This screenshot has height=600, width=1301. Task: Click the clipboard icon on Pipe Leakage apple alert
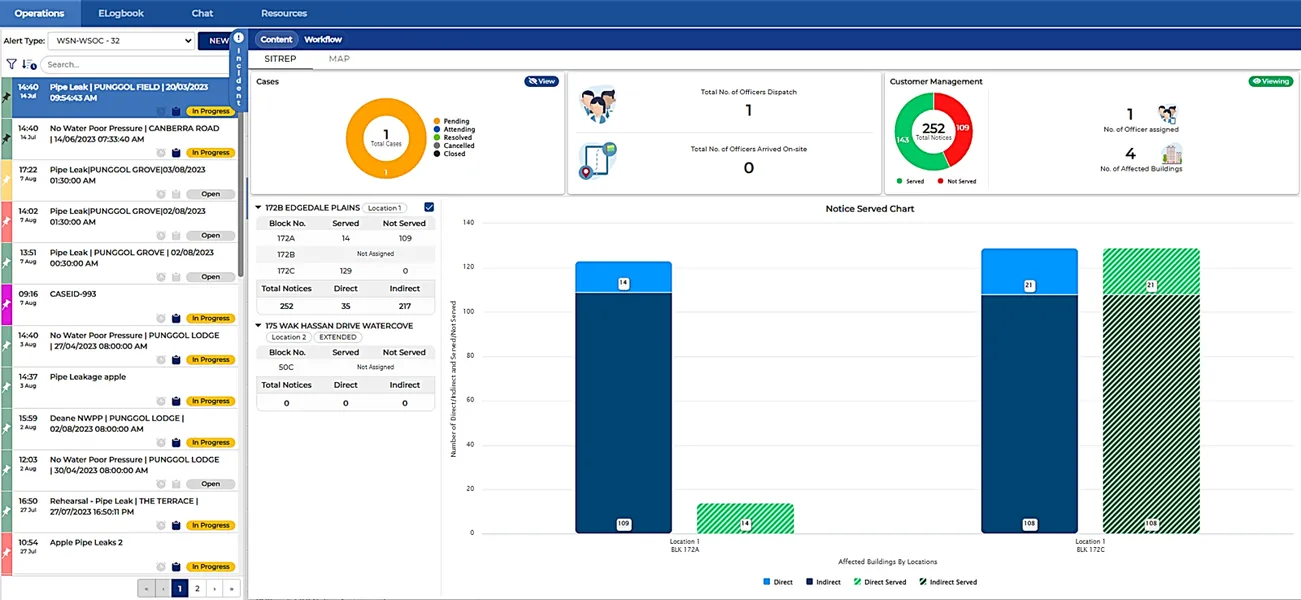(176, 401)
